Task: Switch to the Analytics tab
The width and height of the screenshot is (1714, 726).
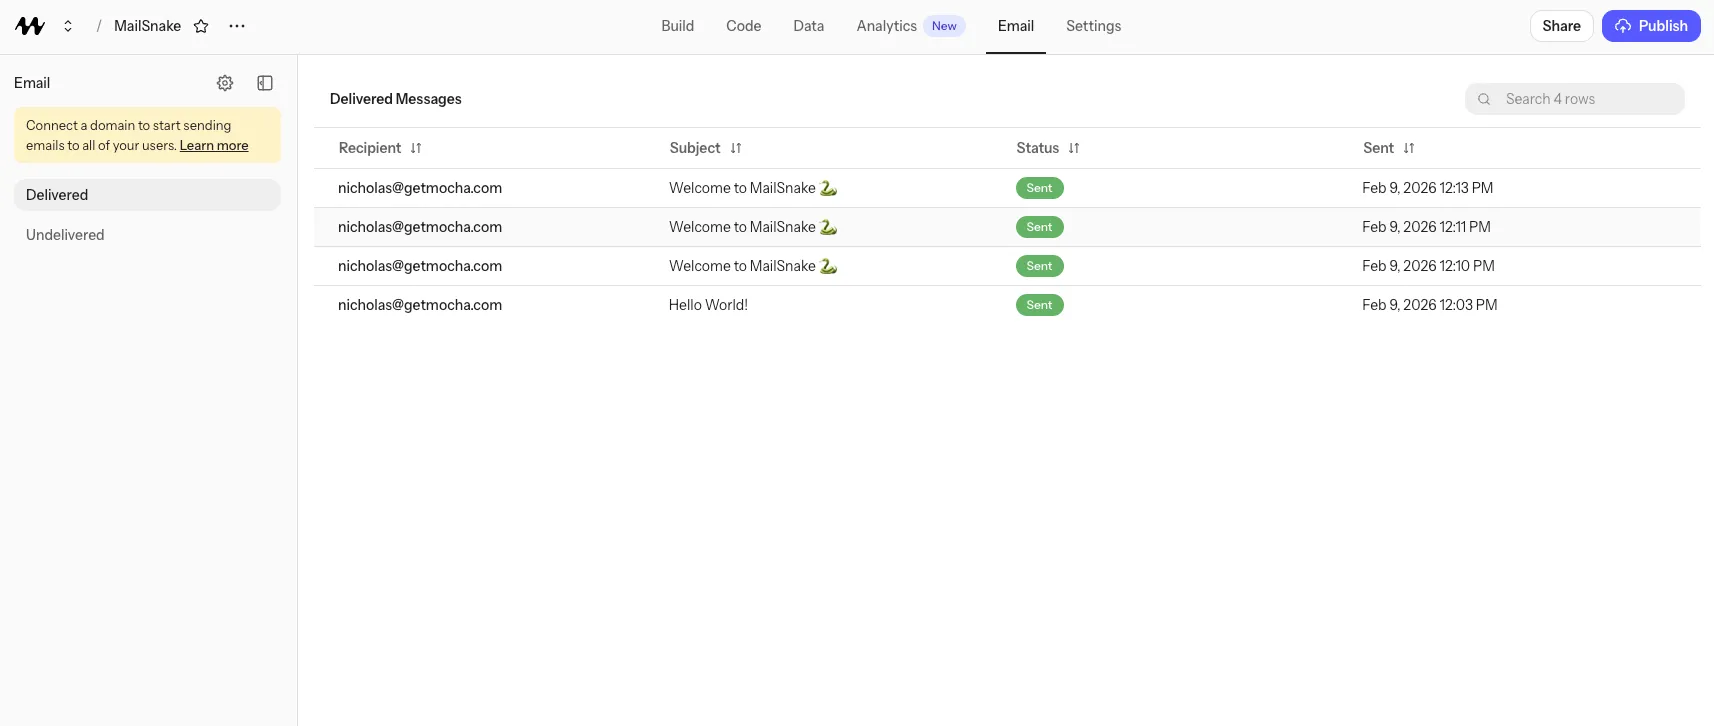Action: coord(886,26)
